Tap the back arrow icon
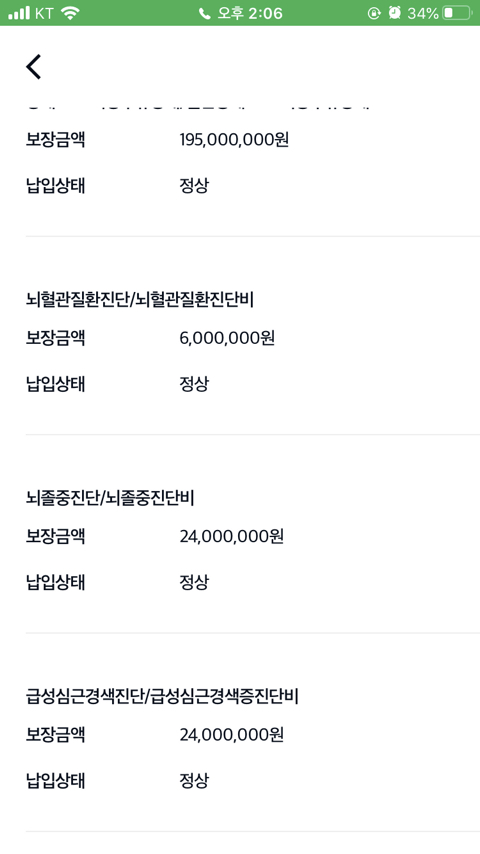 [33, 67]
